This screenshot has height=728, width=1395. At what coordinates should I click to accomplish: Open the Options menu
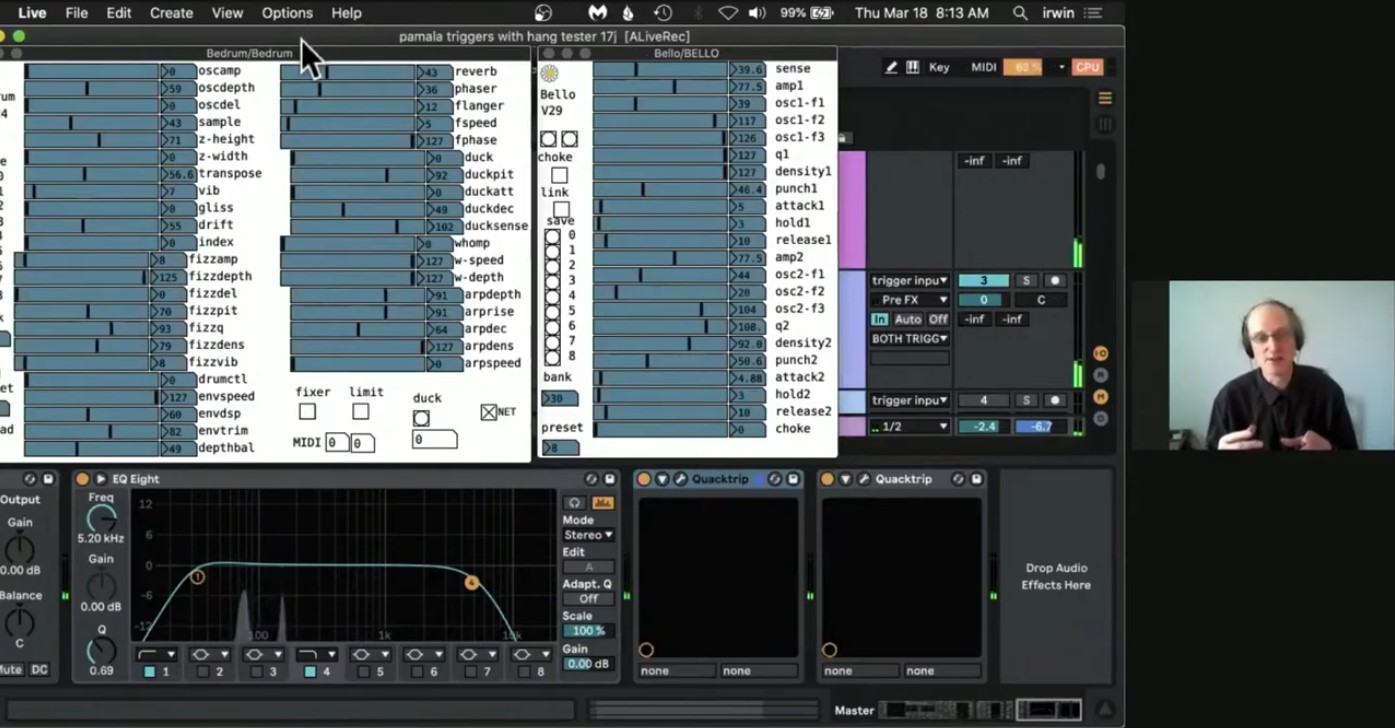coord(287,13)
